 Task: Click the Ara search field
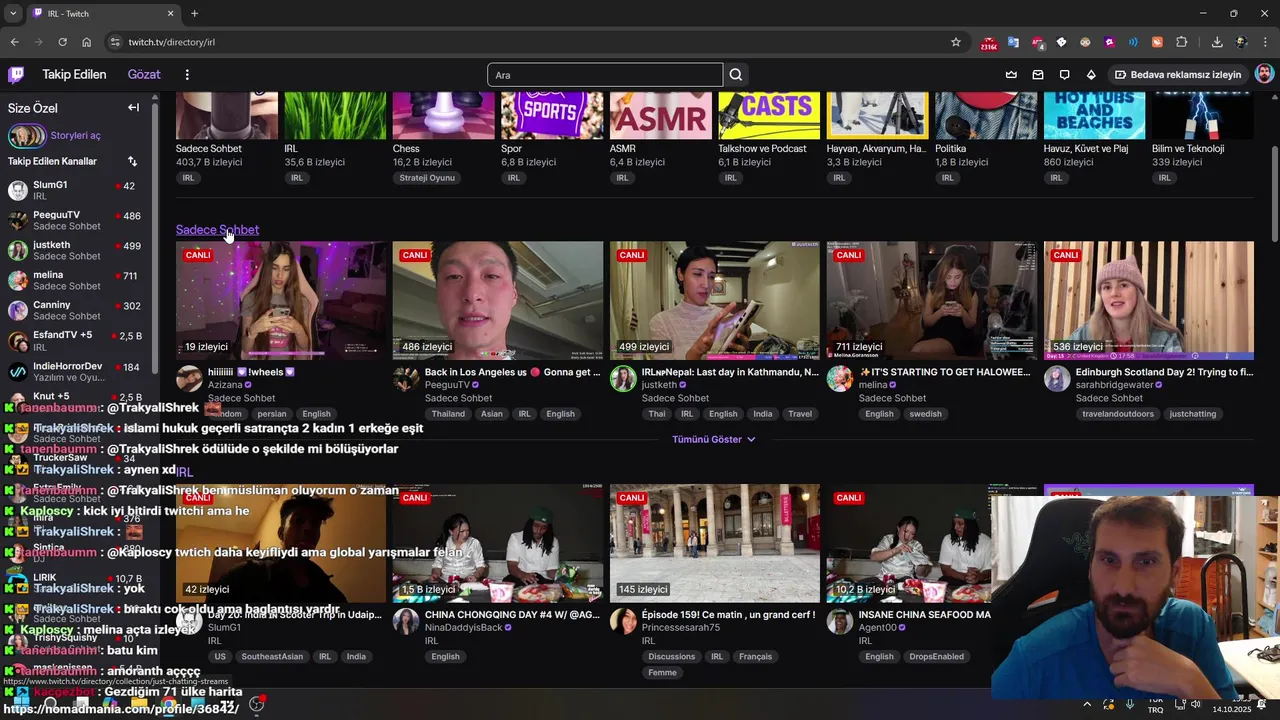tap(605, 75)
